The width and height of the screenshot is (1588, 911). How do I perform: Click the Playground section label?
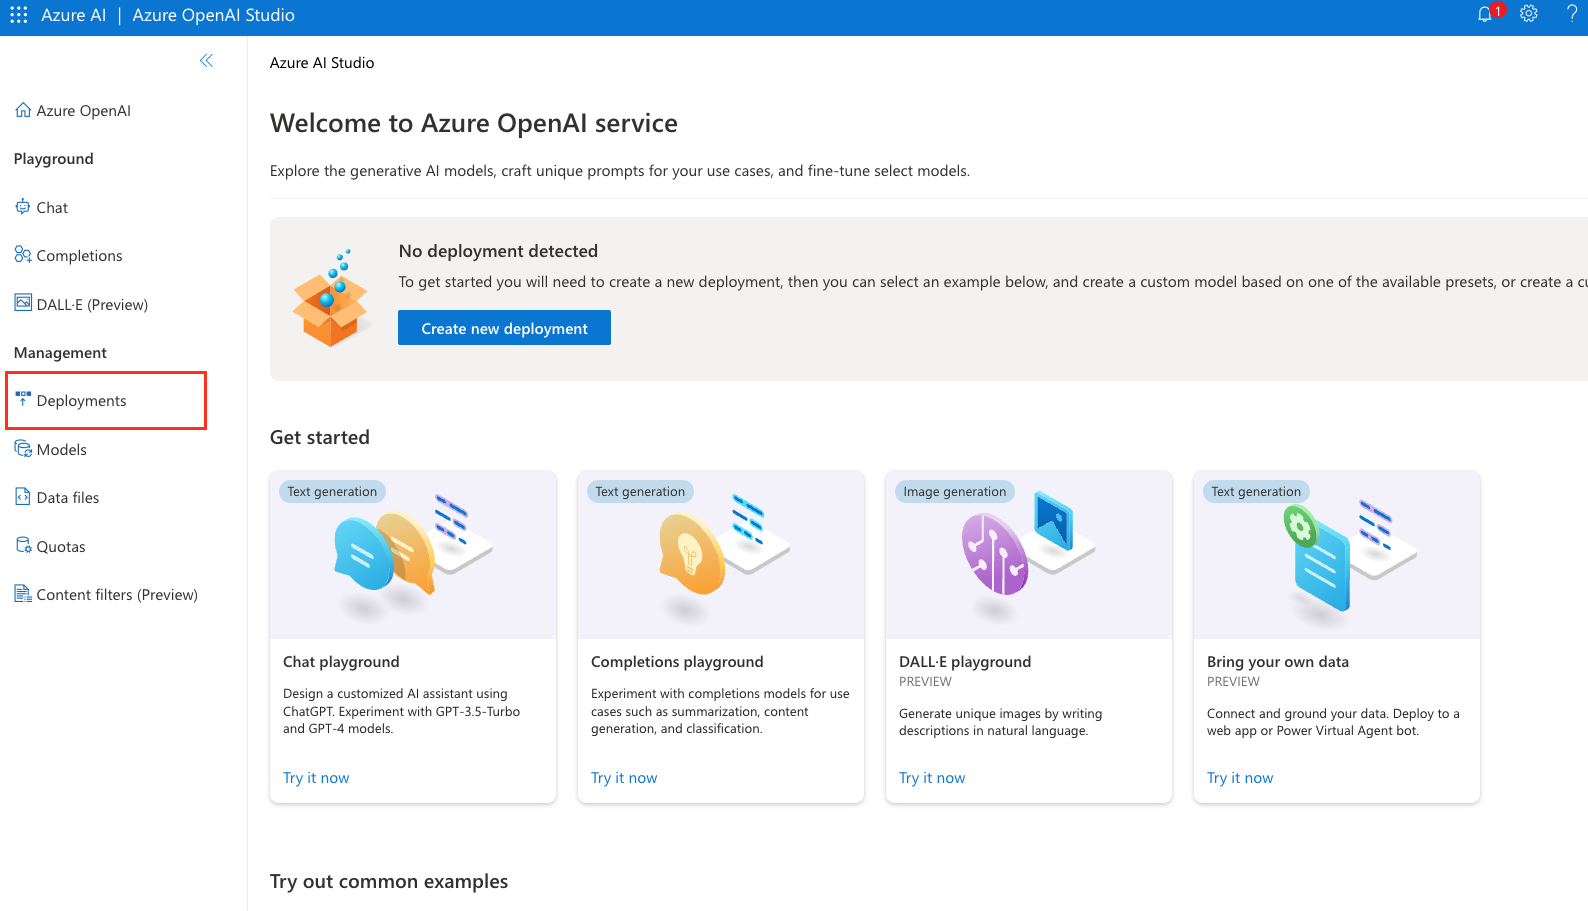54,159
